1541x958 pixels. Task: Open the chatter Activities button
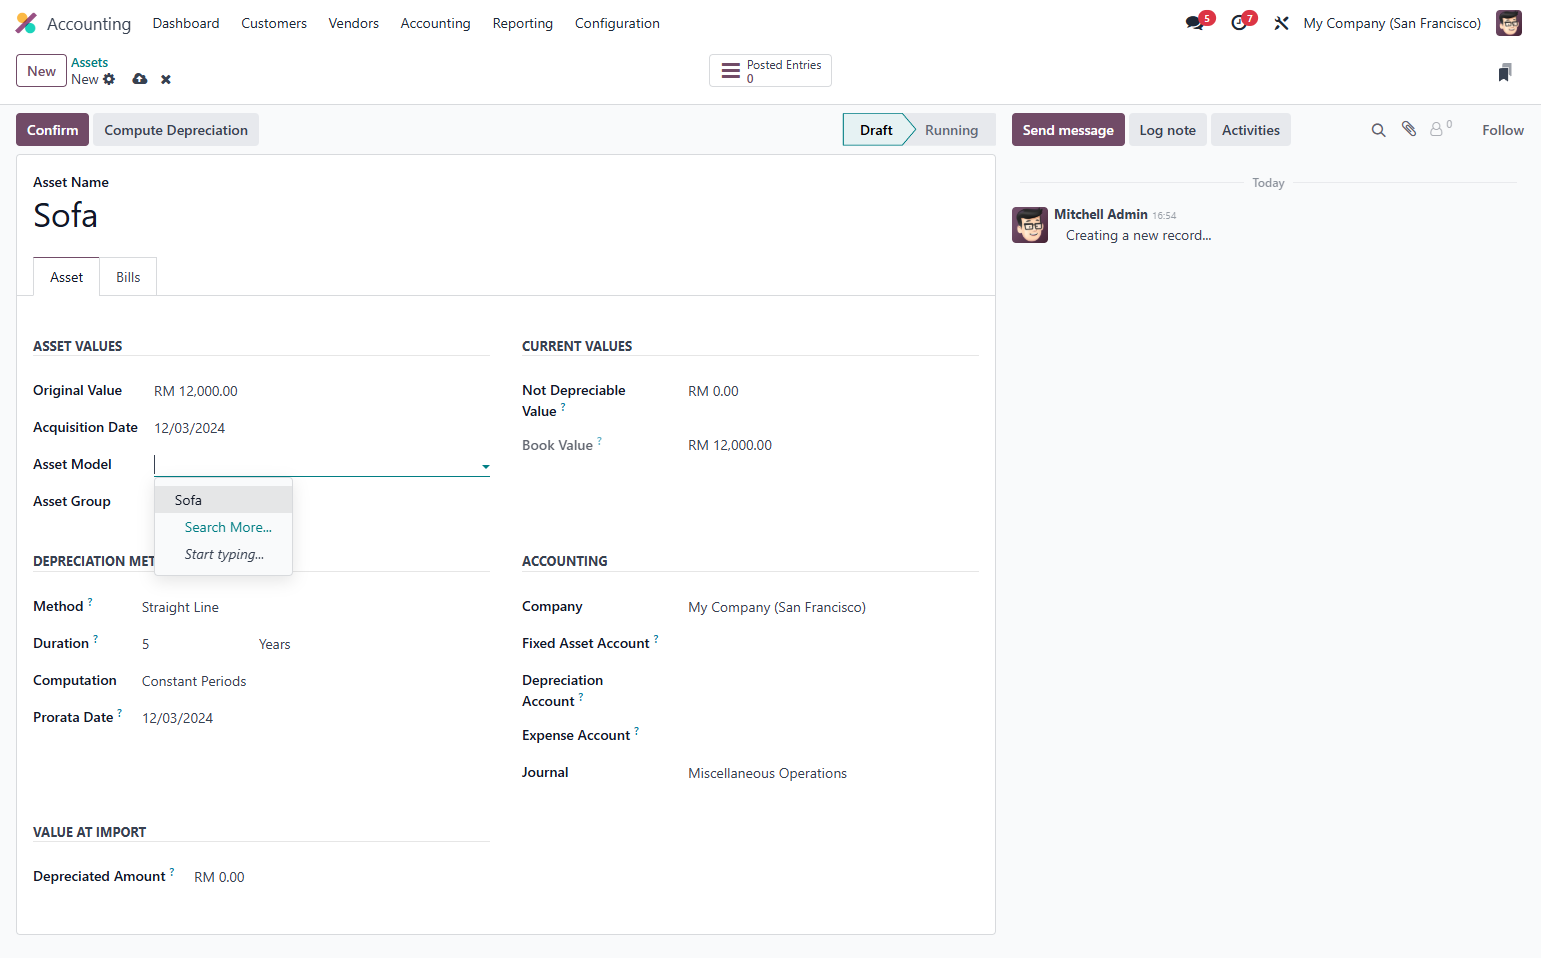(1251, 130)
